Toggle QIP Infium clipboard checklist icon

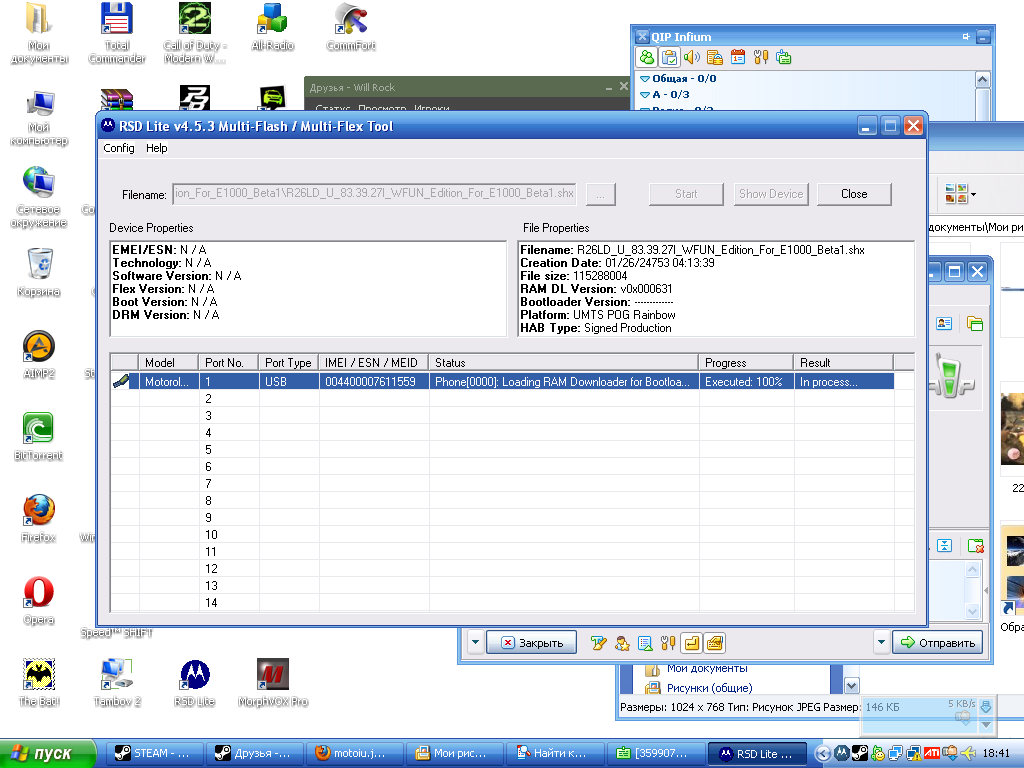coord(669,57)
